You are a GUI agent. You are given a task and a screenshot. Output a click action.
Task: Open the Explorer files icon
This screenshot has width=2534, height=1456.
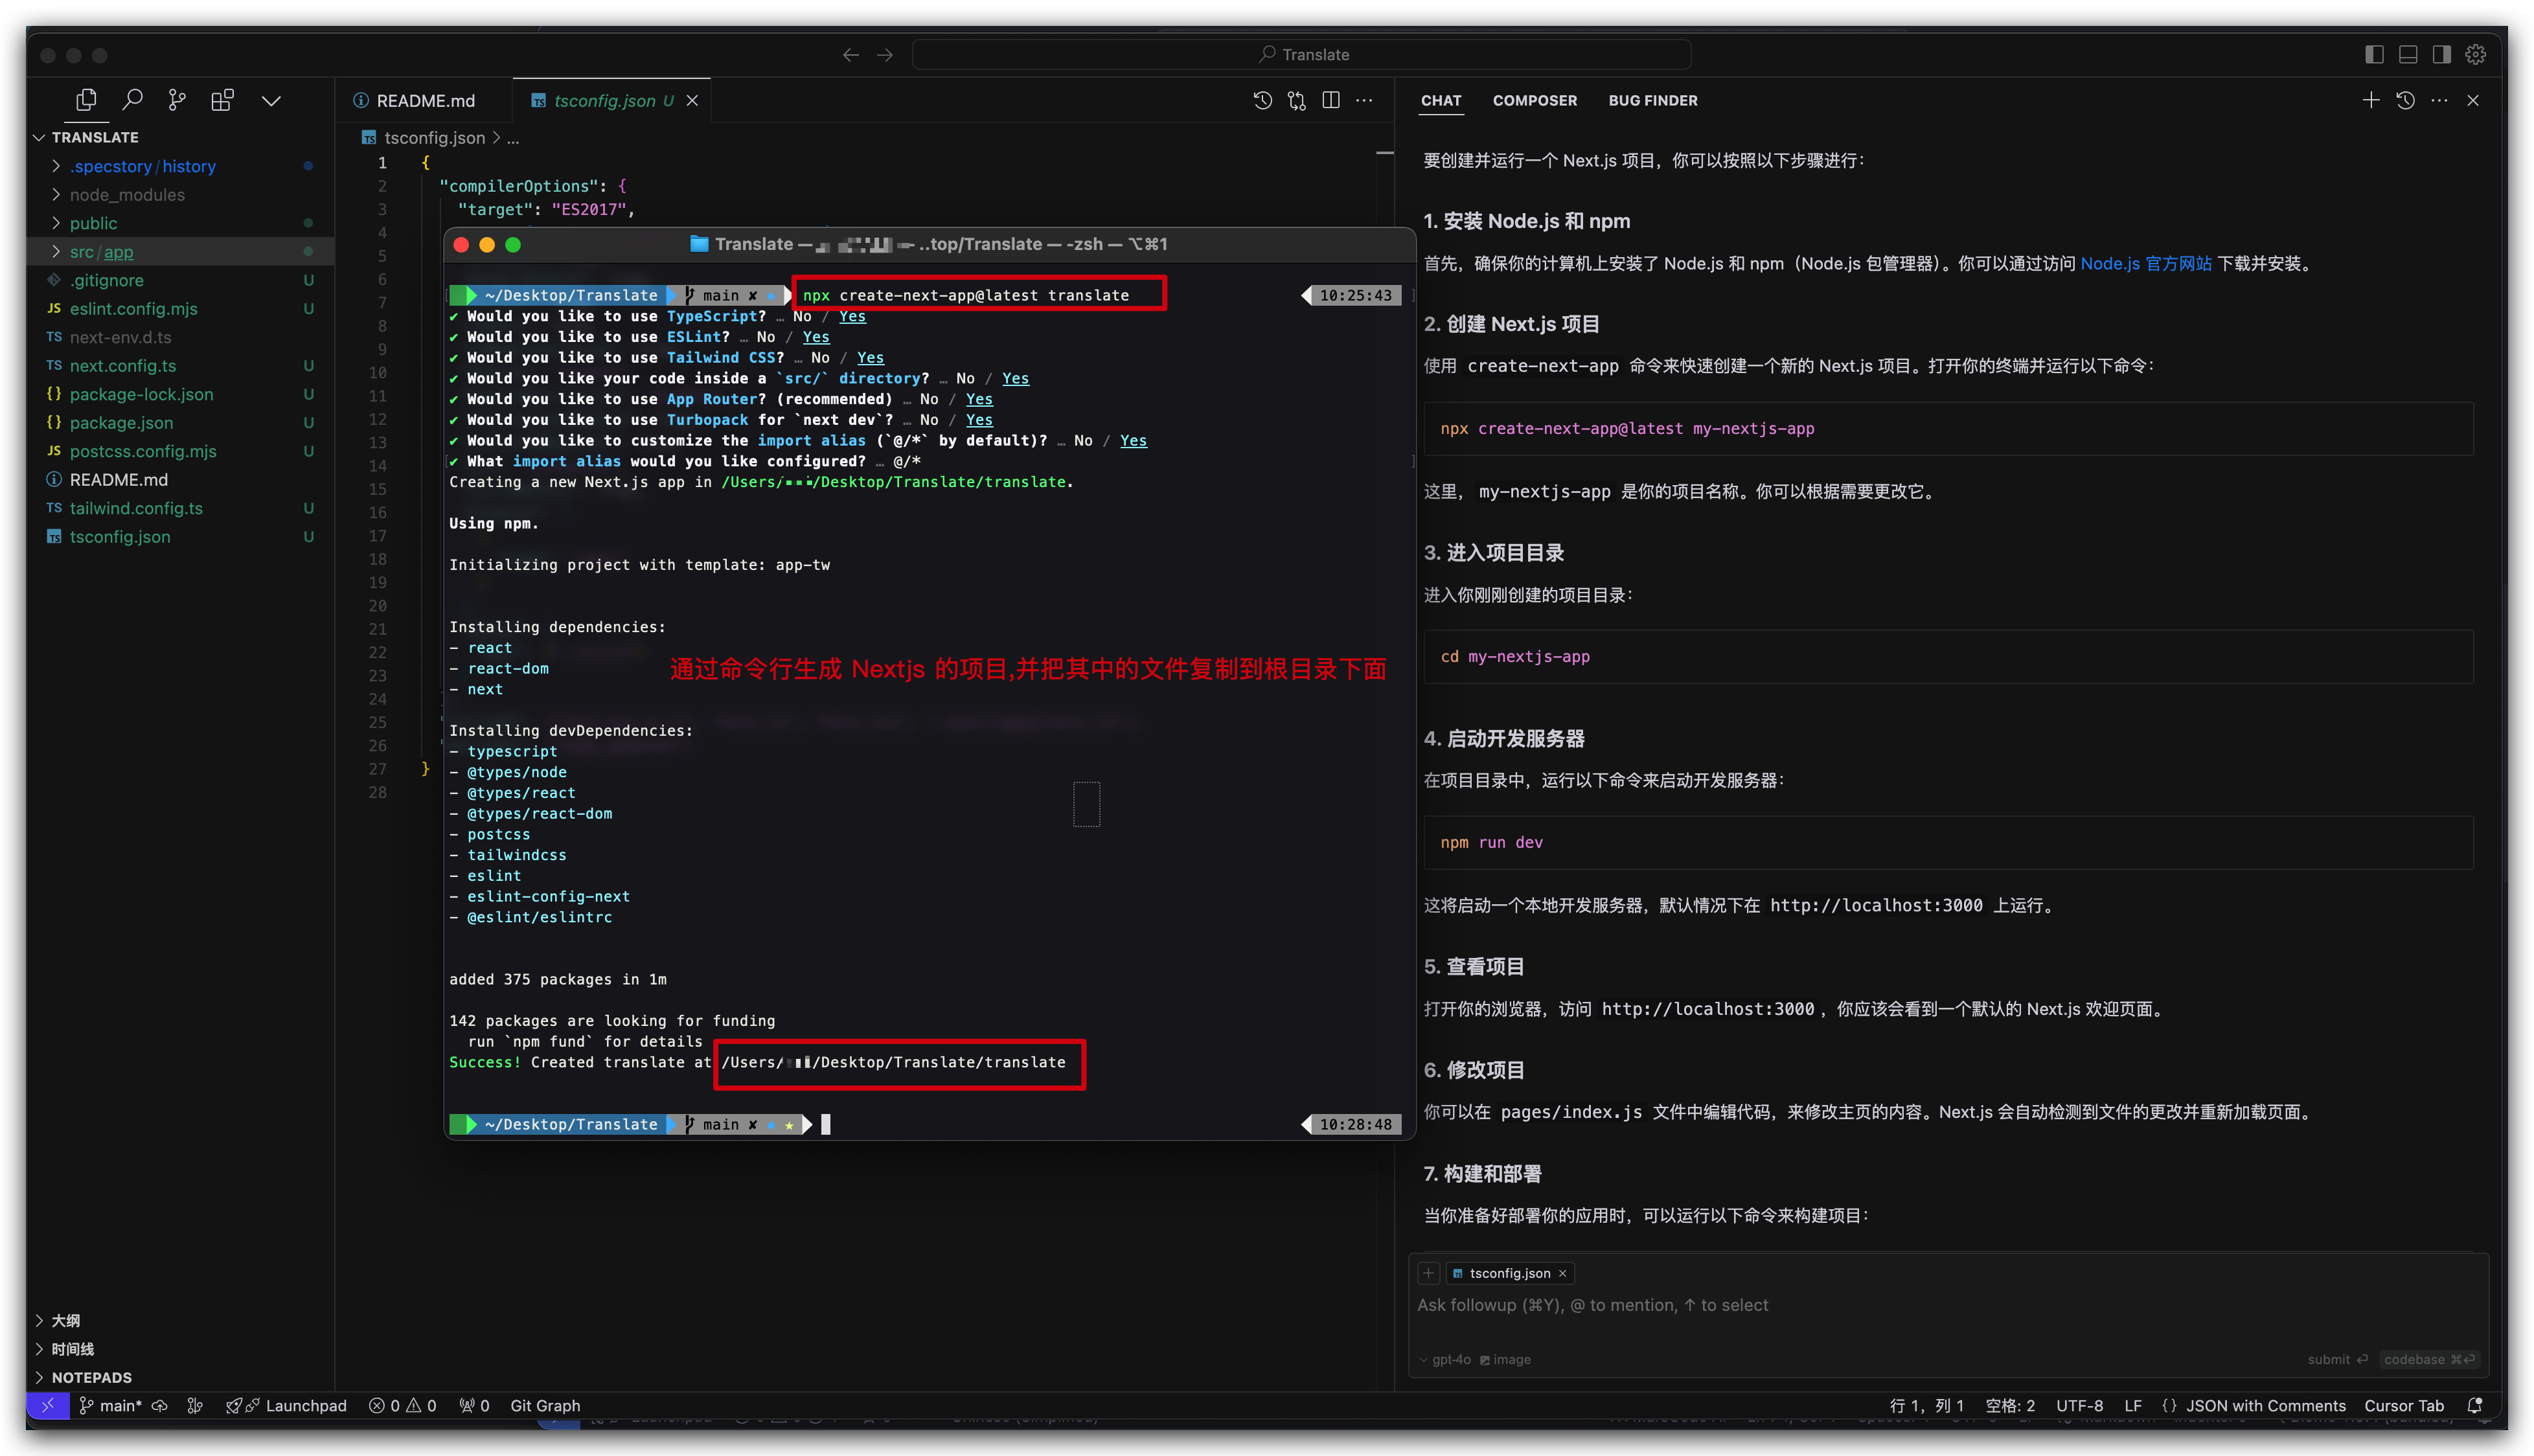pyautogui.click(x=86, y=99)
